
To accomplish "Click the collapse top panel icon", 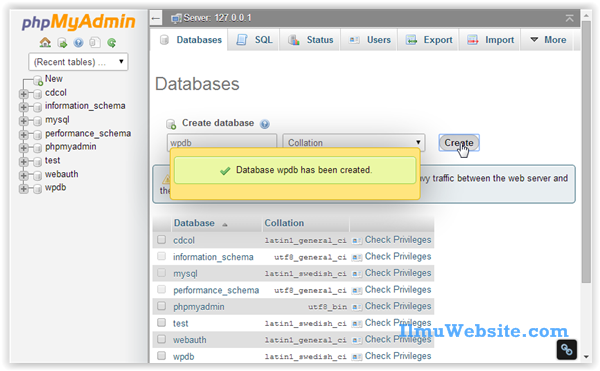I will (569, 18).
